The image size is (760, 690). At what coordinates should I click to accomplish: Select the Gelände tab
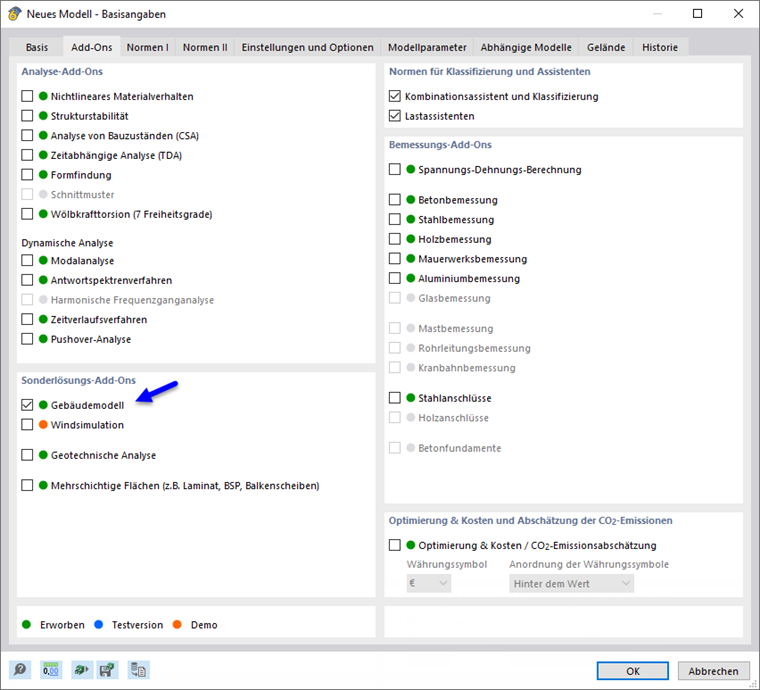coord(606,47)
